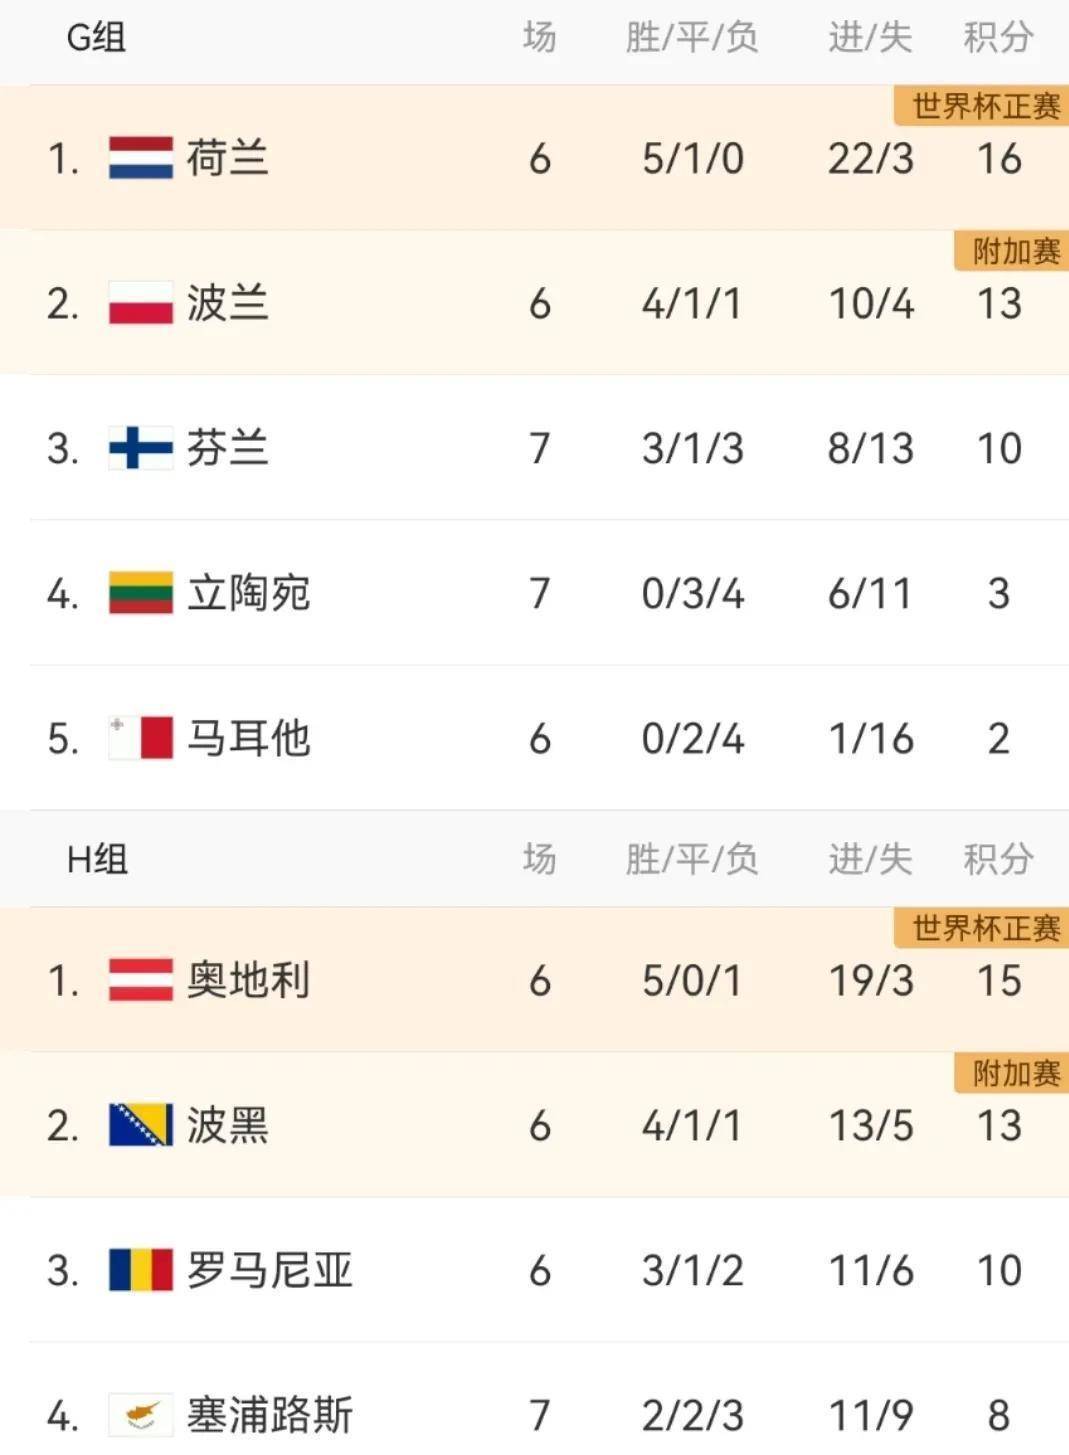Click the Malta flag icon
The height and width of the screenshot is (1455, 1069).
pyautogui.click(x=140, y=738)
